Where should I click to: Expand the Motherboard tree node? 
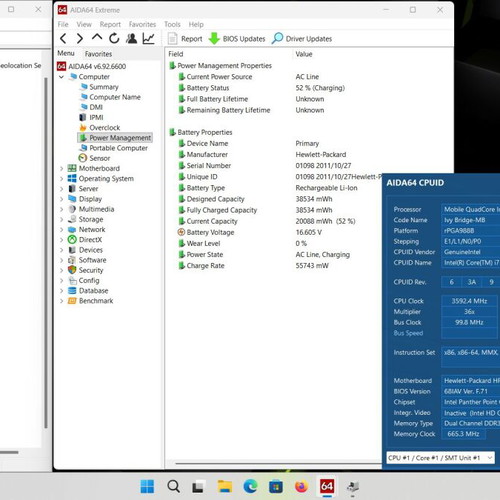pos(61,169)
